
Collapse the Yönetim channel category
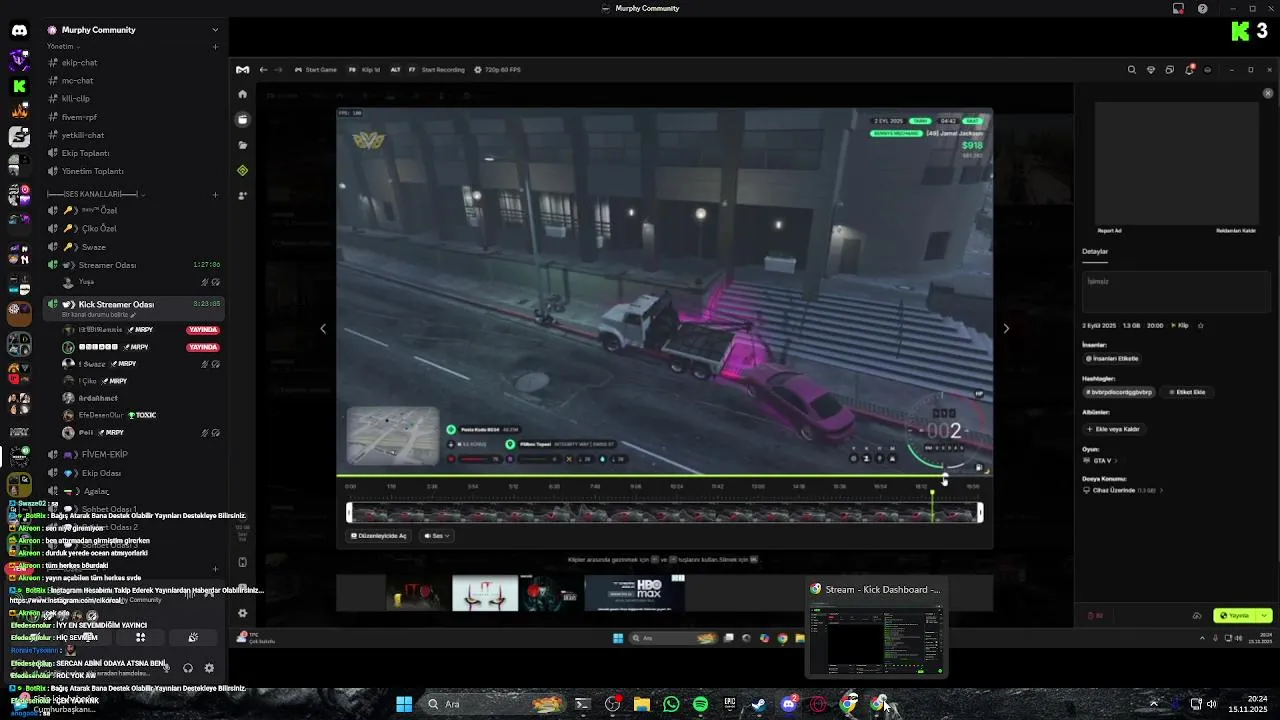[63, 46]
